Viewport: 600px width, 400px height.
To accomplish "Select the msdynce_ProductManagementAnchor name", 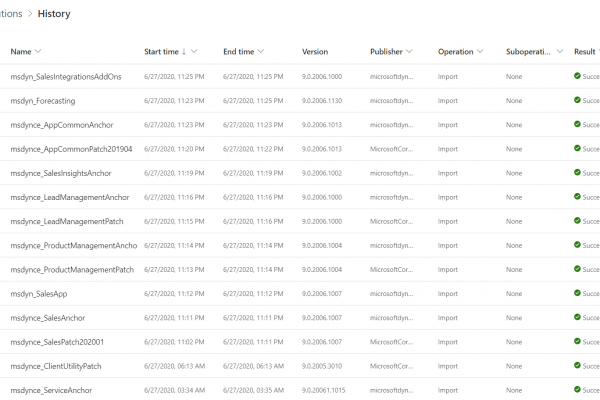I will point(74,246).
